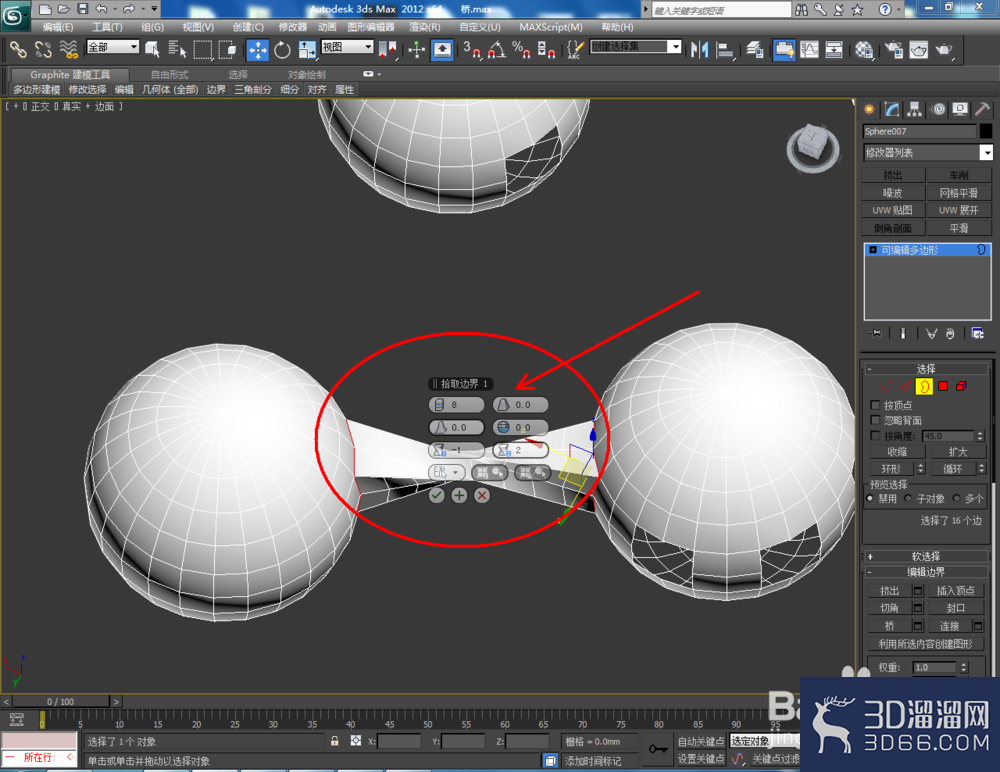
Task: Open 视图 reference coordinate dropdown
Action: click(x=347, y=47)
